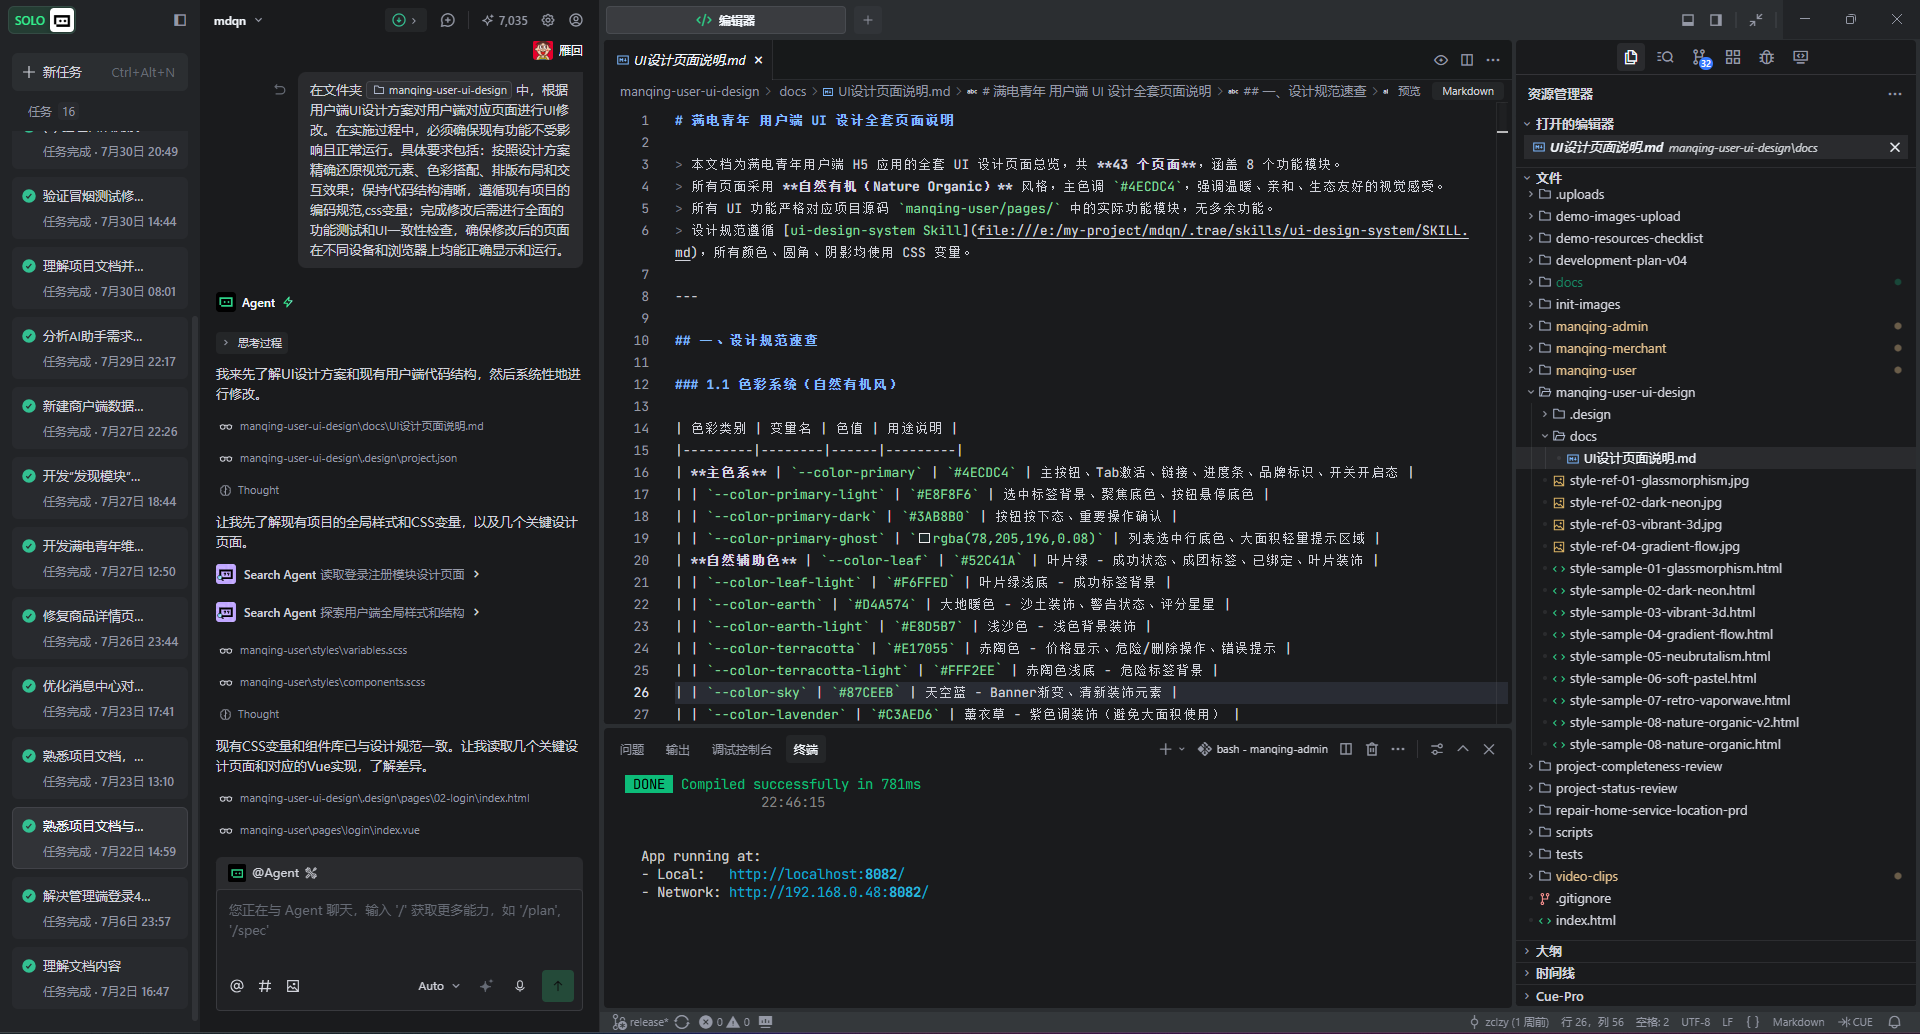Exit SOLO fullscreen with the collapse arrows

coord(1756,20)
